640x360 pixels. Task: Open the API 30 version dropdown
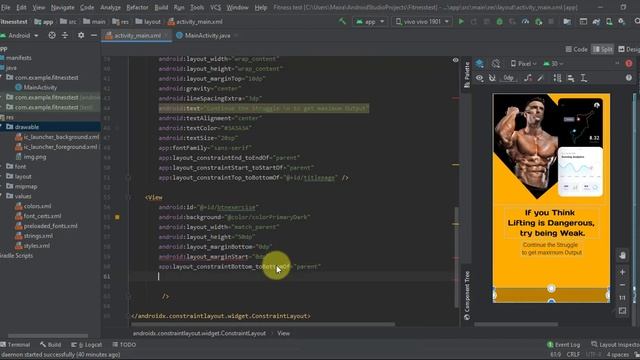click(x=553, y=64)
